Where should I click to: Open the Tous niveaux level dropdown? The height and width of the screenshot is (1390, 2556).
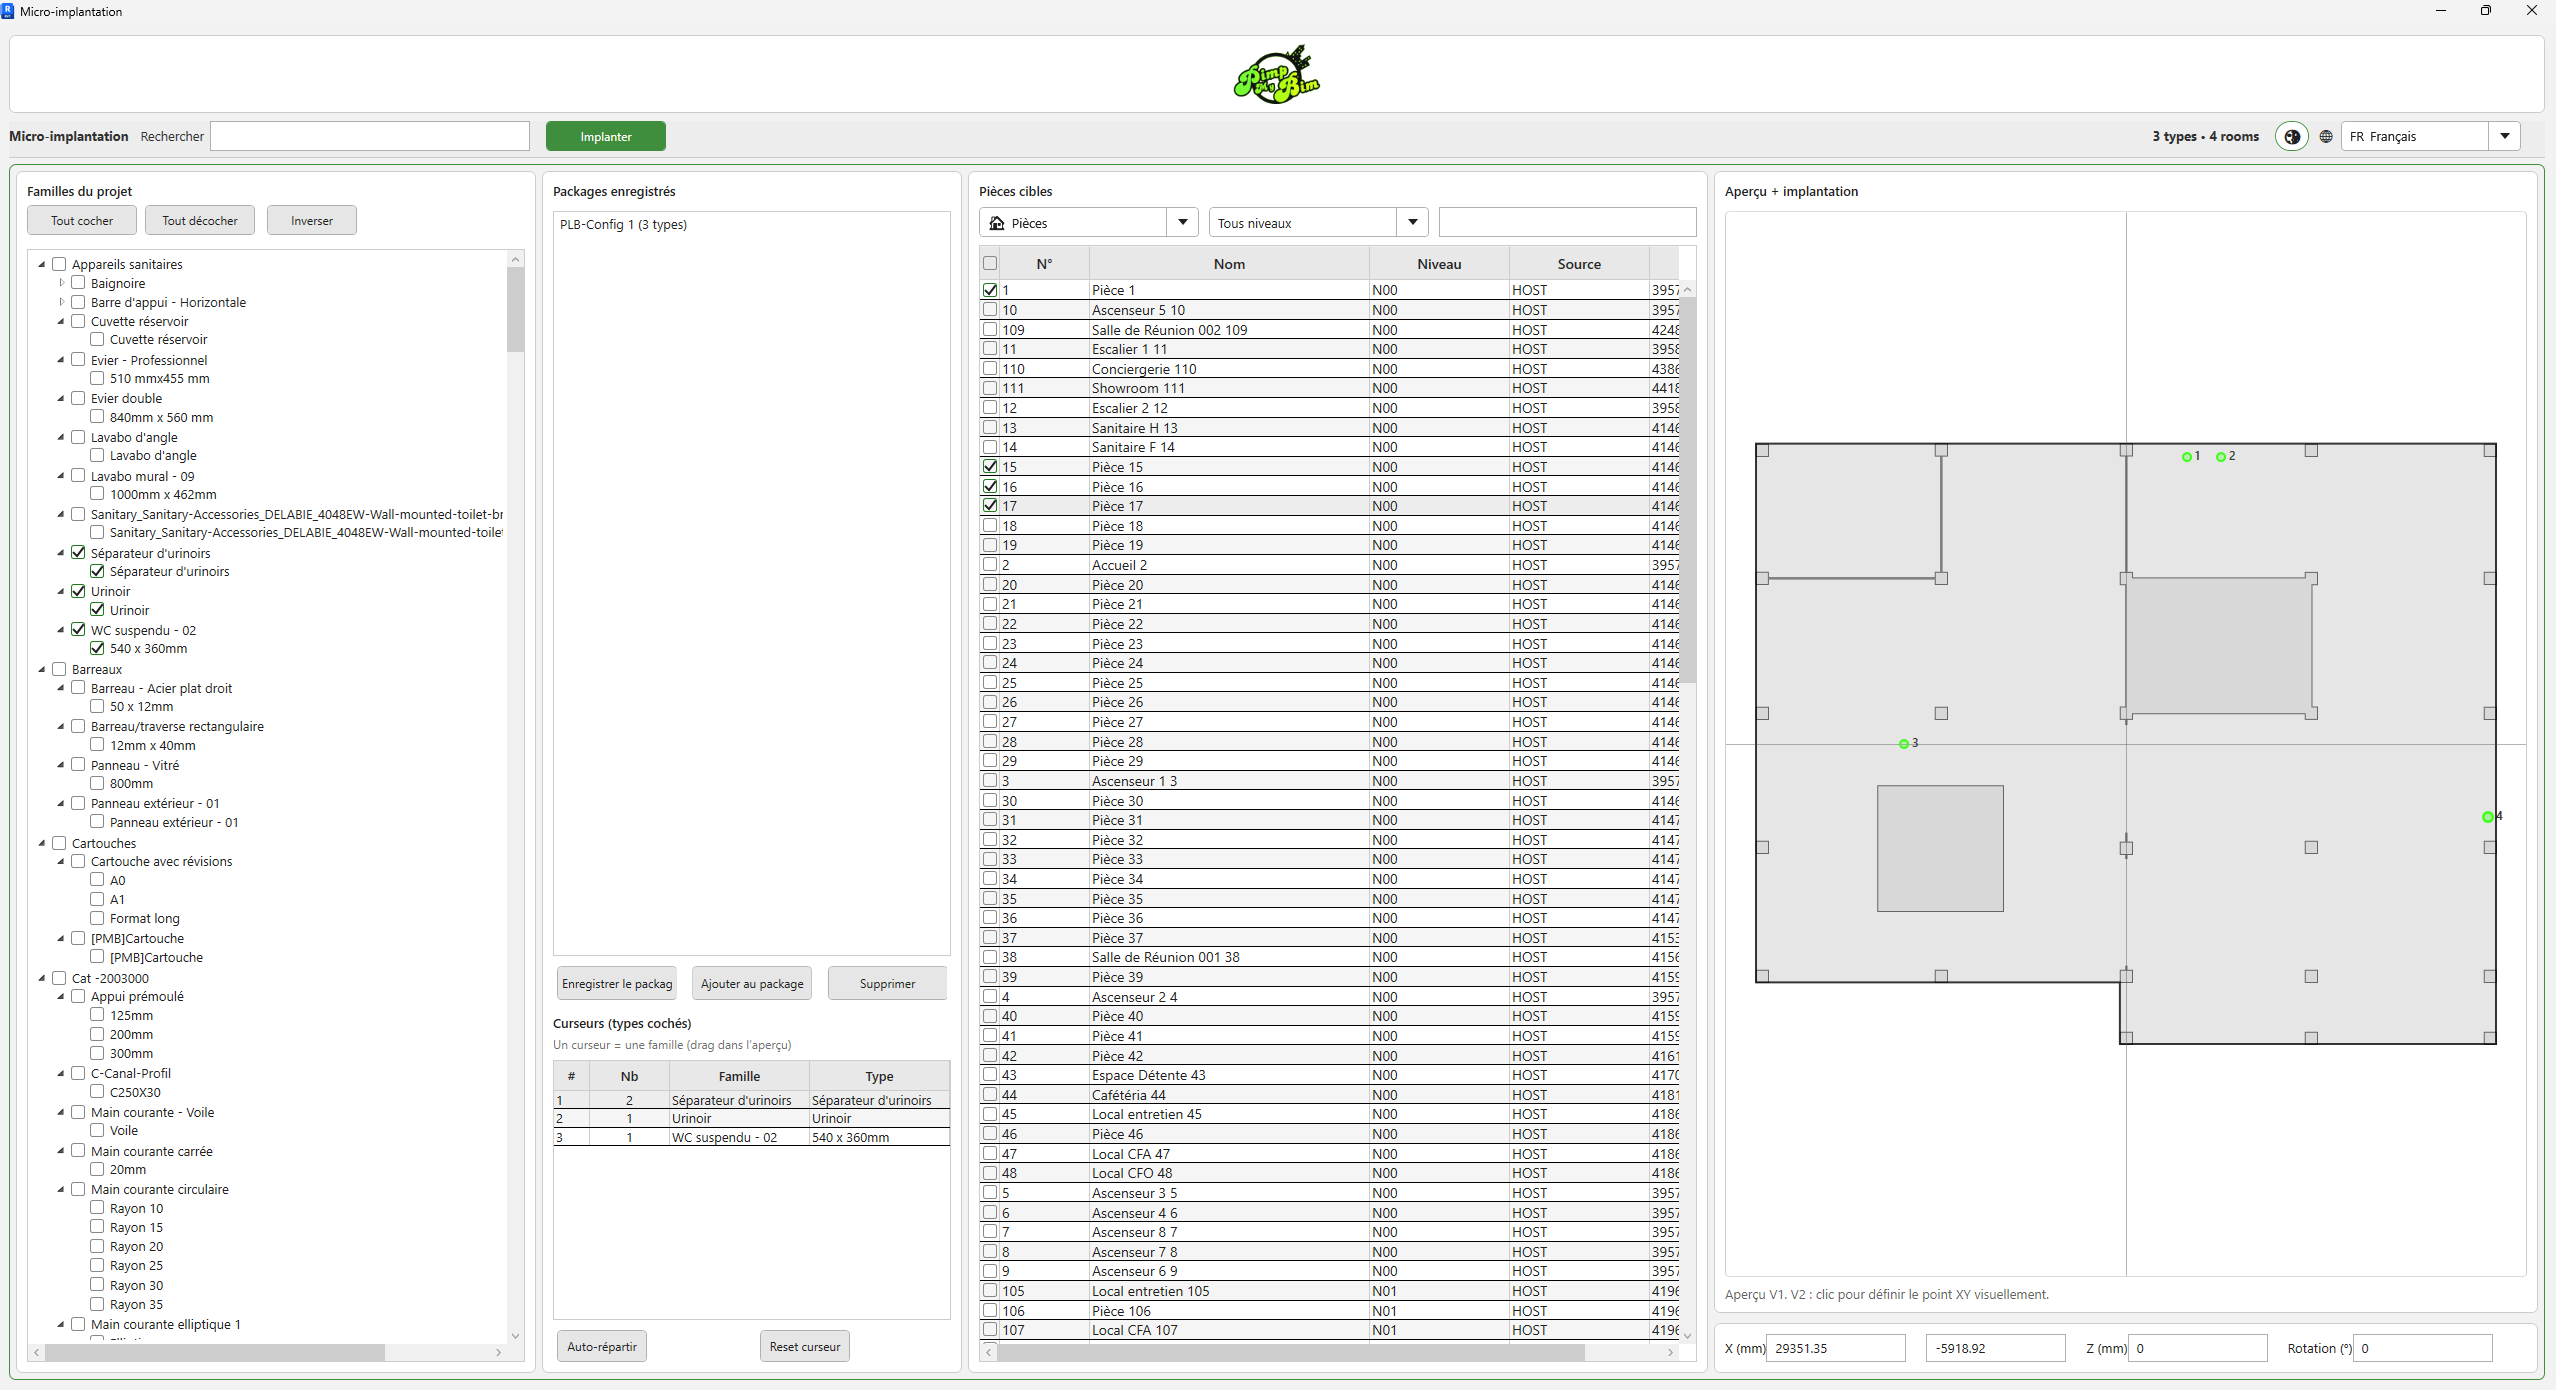[x=1412, y=222]
